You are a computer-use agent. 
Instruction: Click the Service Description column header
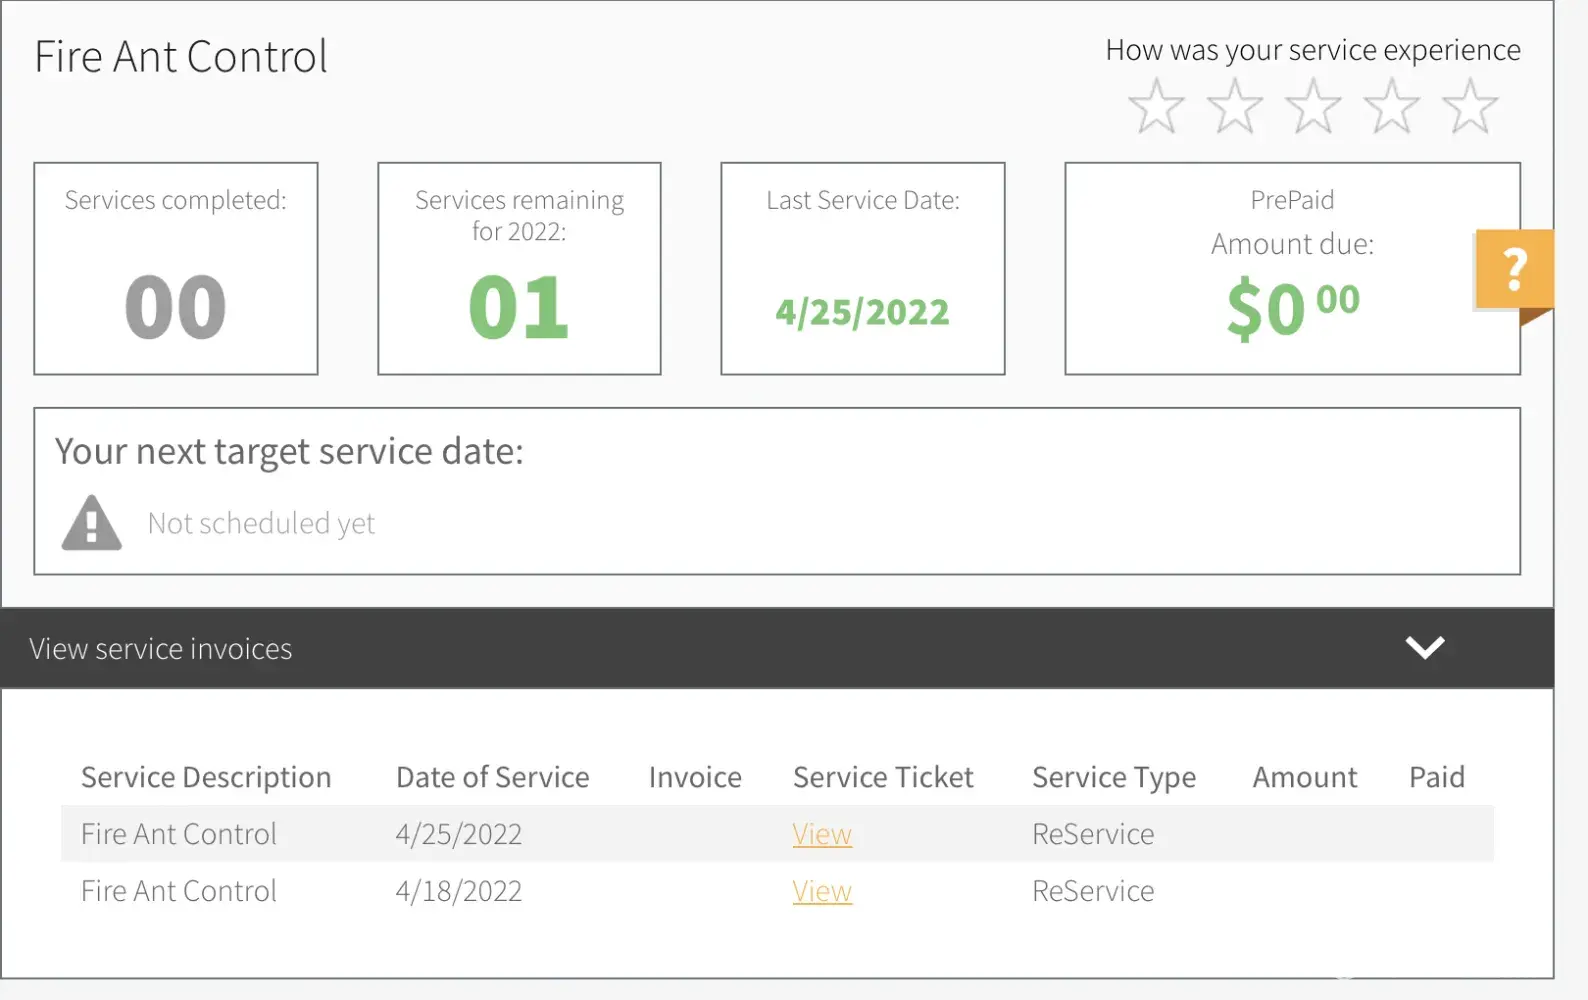point(206,777)
